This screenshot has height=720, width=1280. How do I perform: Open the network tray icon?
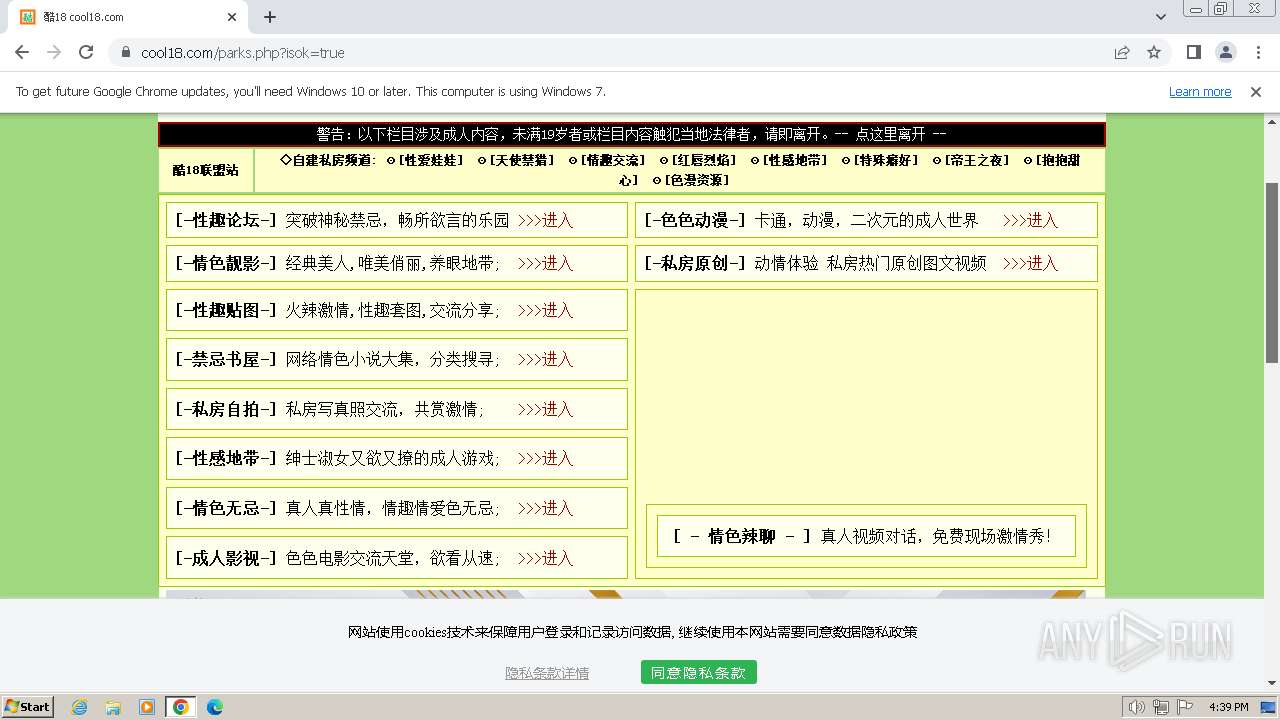(x=1161, y=707)
